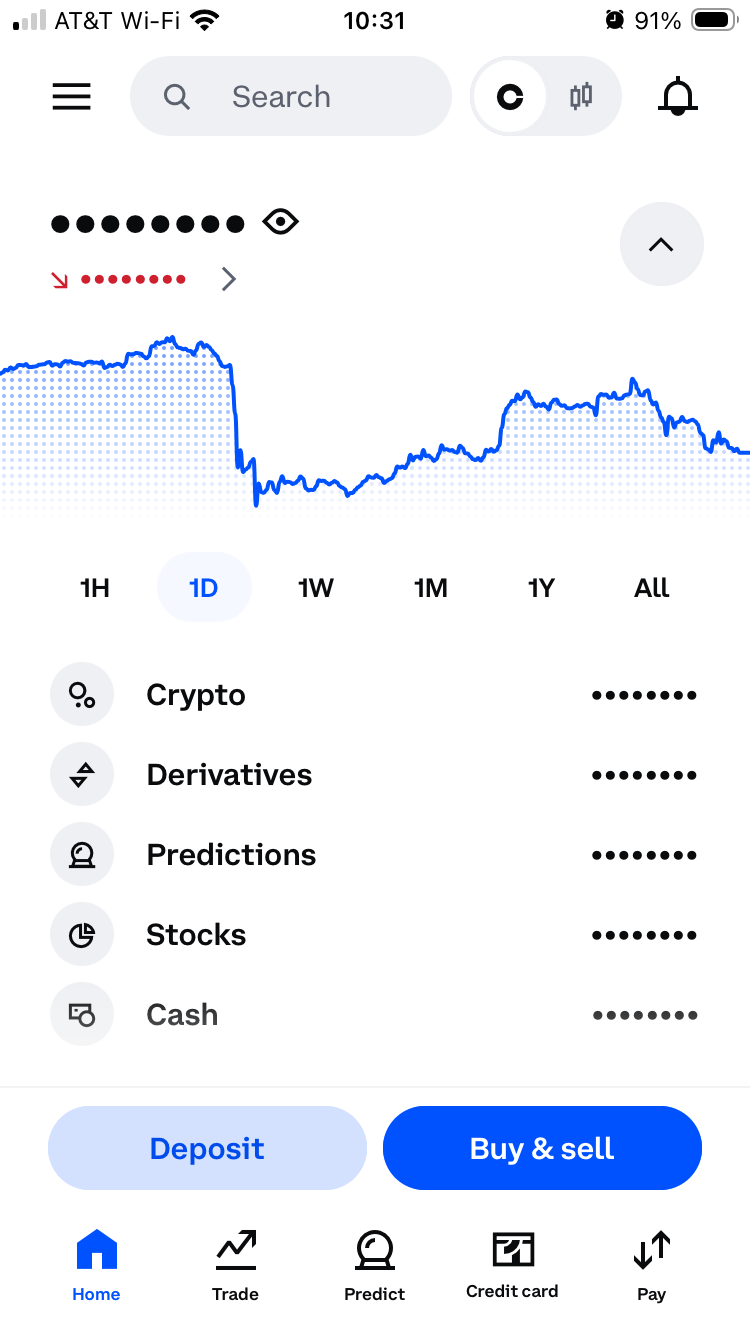Image resolution: width=750 pixels, height=1334 pixels.
Task: Tap the notification bell icon
Action: click(x=677, y=97)
